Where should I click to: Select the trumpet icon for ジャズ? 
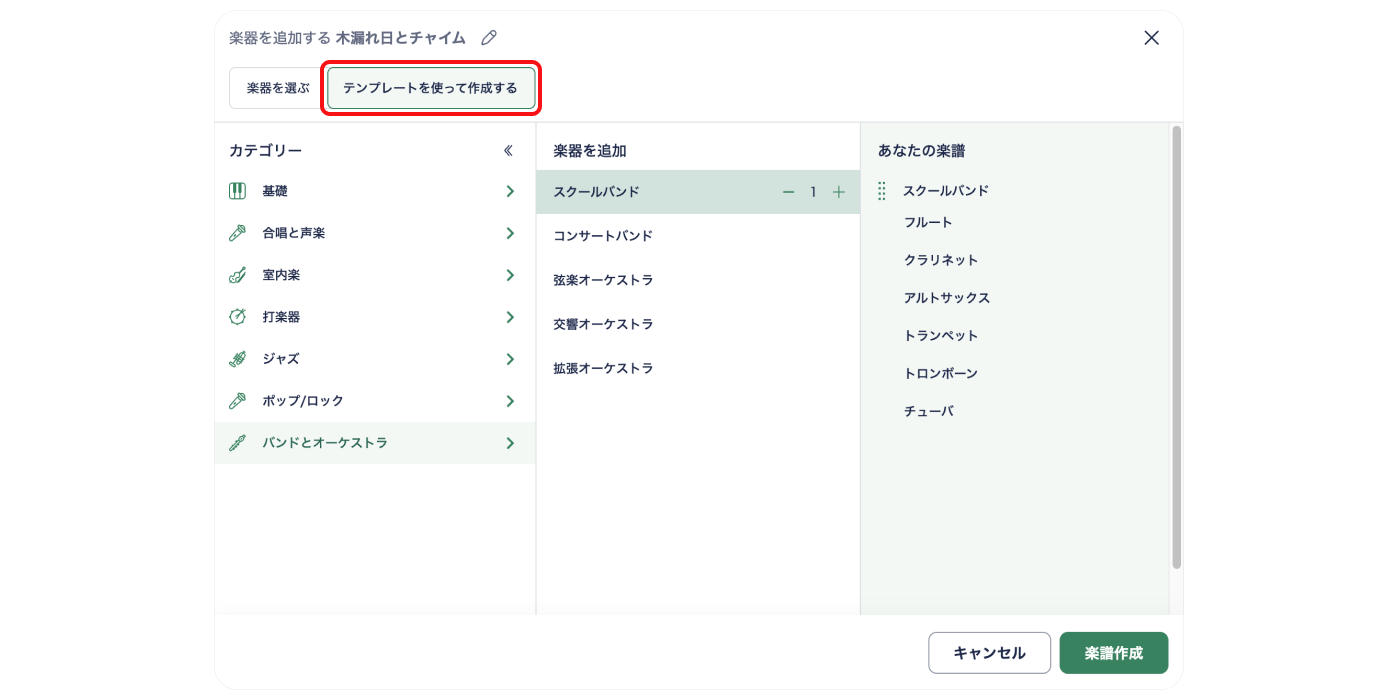[x=237, y=359]
